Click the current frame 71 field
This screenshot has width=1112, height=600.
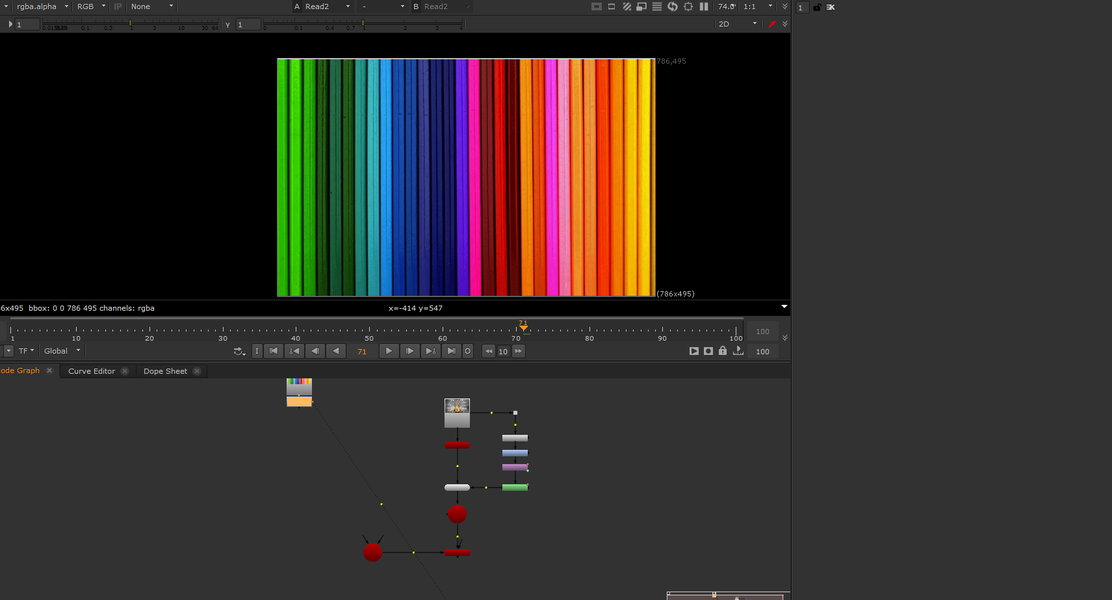[362, 351]
